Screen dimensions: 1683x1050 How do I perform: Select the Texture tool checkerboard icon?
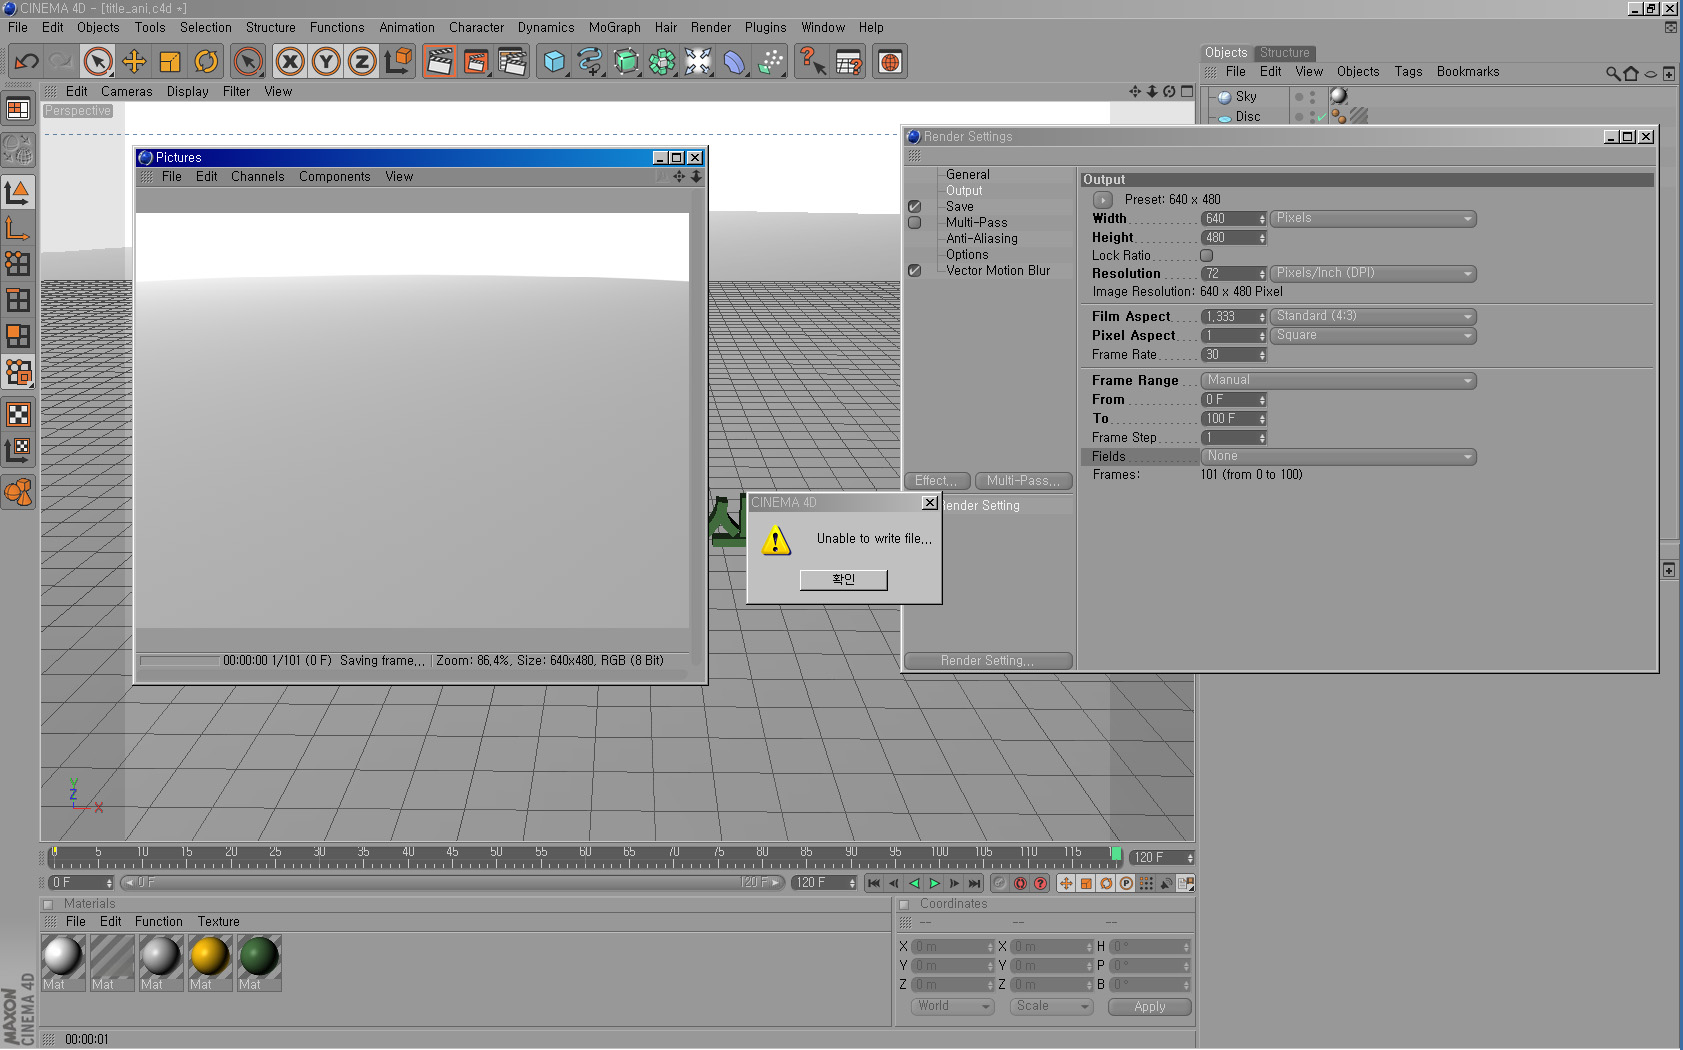tap(18, 414)
